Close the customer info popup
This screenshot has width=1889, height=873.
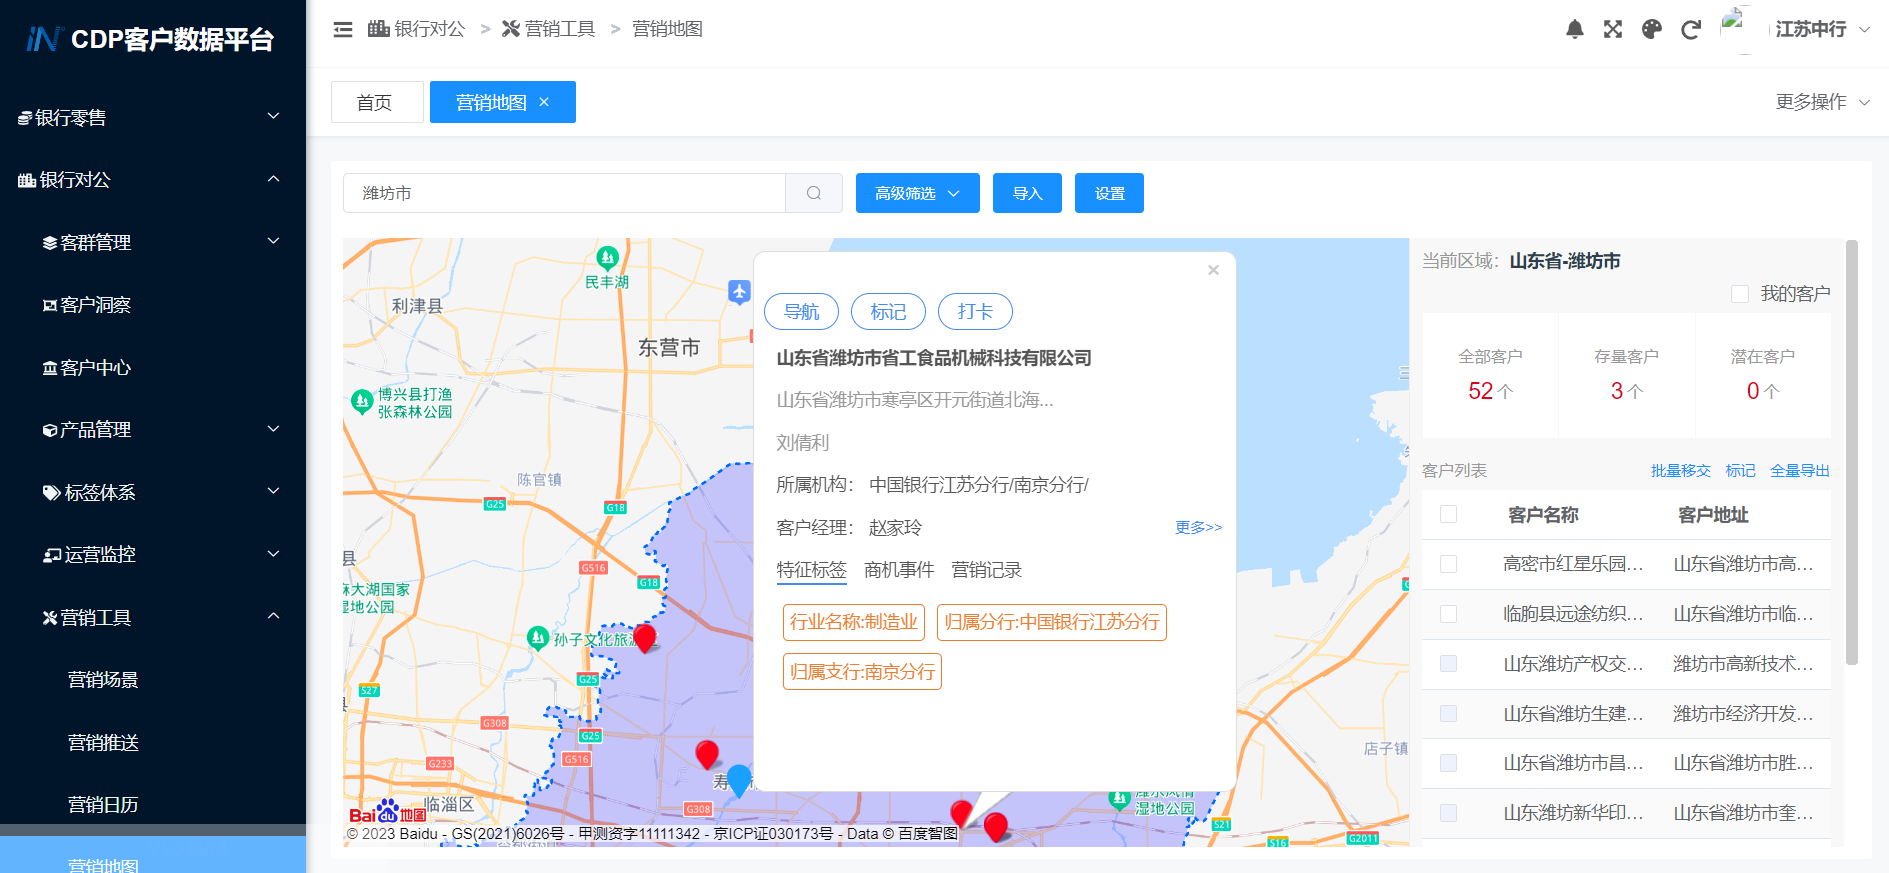click(x=1213, y=270)
